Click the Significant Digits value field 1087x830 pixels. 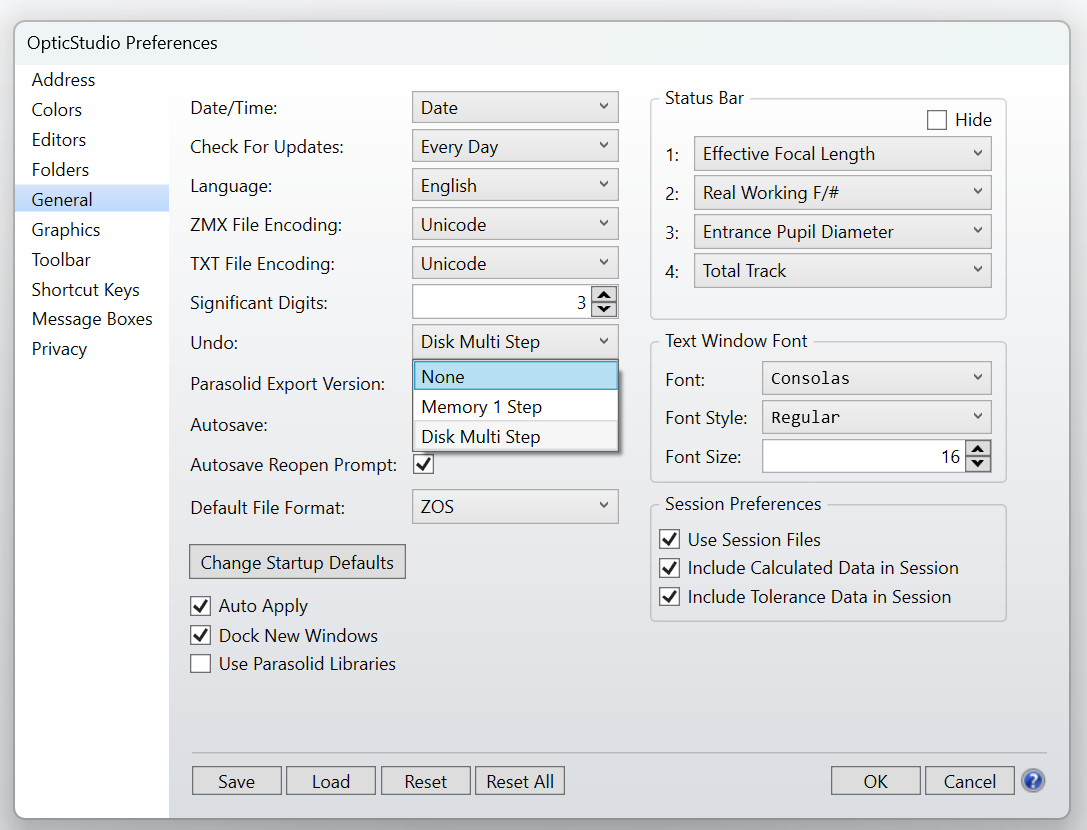pos(502,302)
